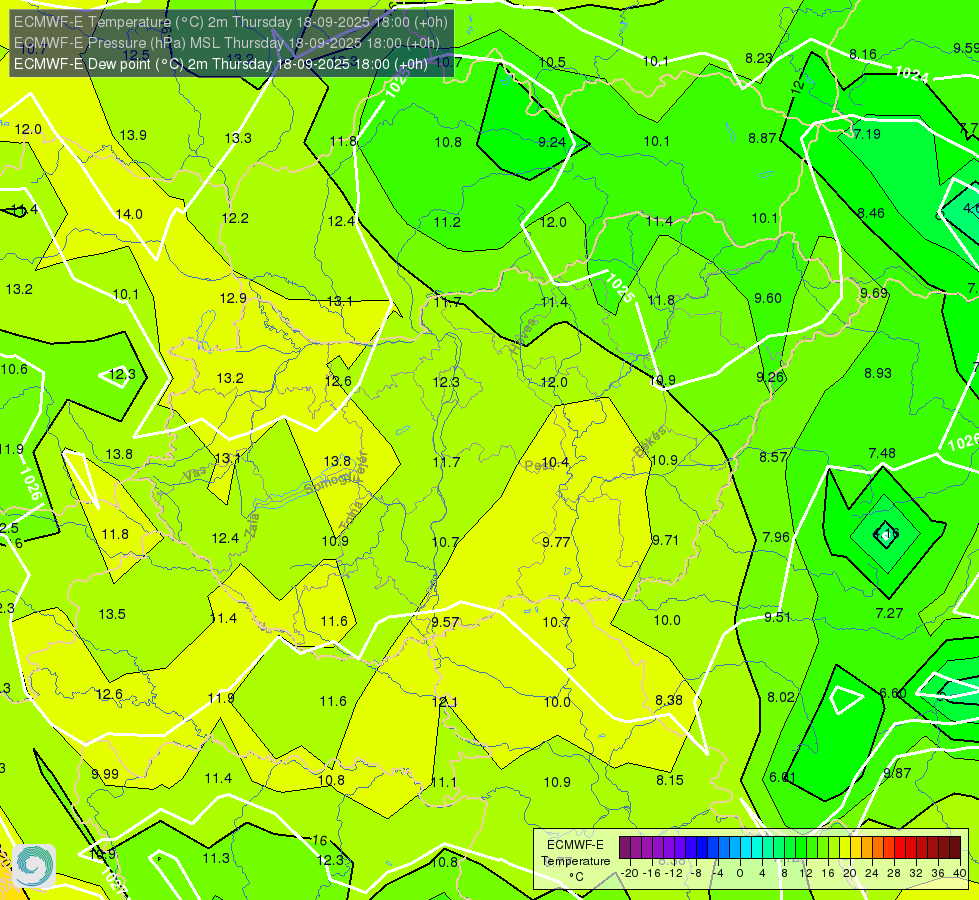The image size is (979, 900).
Task: Click the 9.87 map value
Action: point(897,773)
